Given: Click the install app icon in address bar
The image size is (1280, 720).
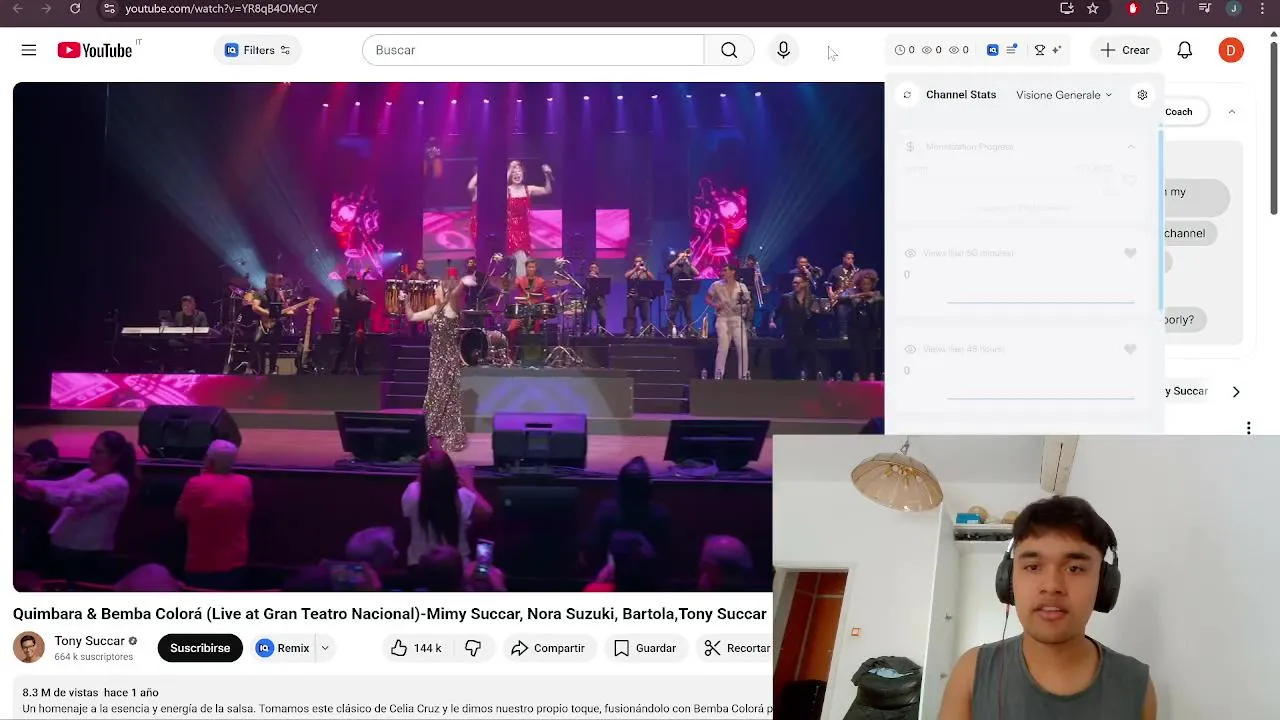Looking at the screenshot, I should 1067,8.
